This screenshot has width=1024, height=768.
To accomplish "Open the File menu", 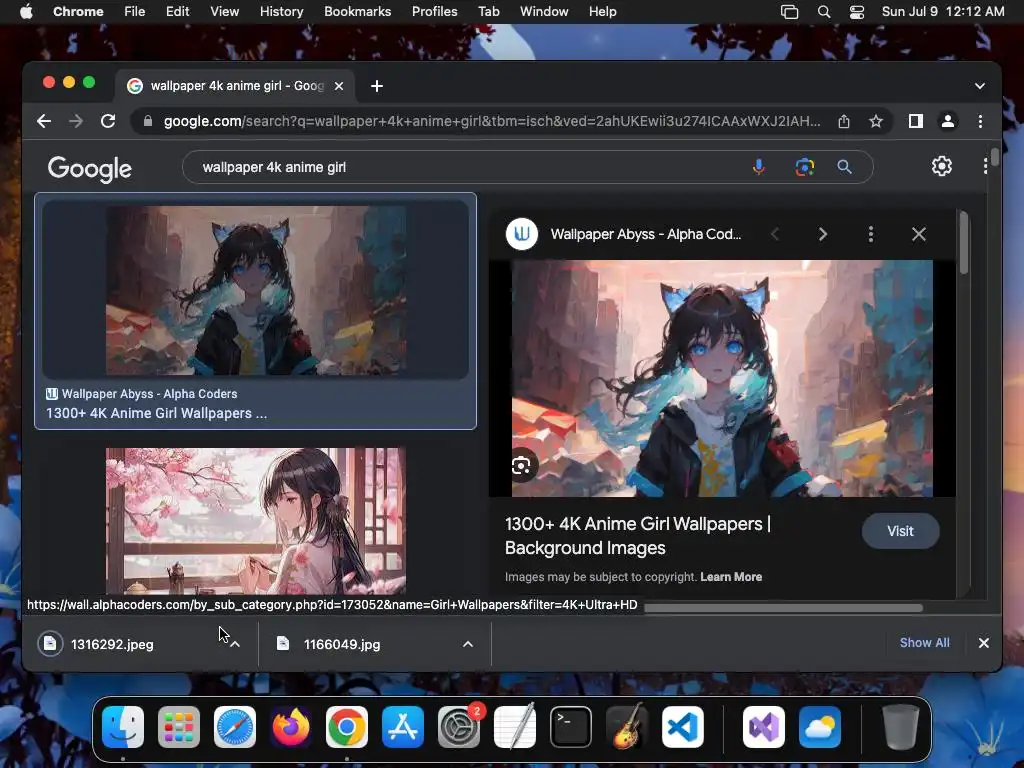I will (x=135, y=12).
